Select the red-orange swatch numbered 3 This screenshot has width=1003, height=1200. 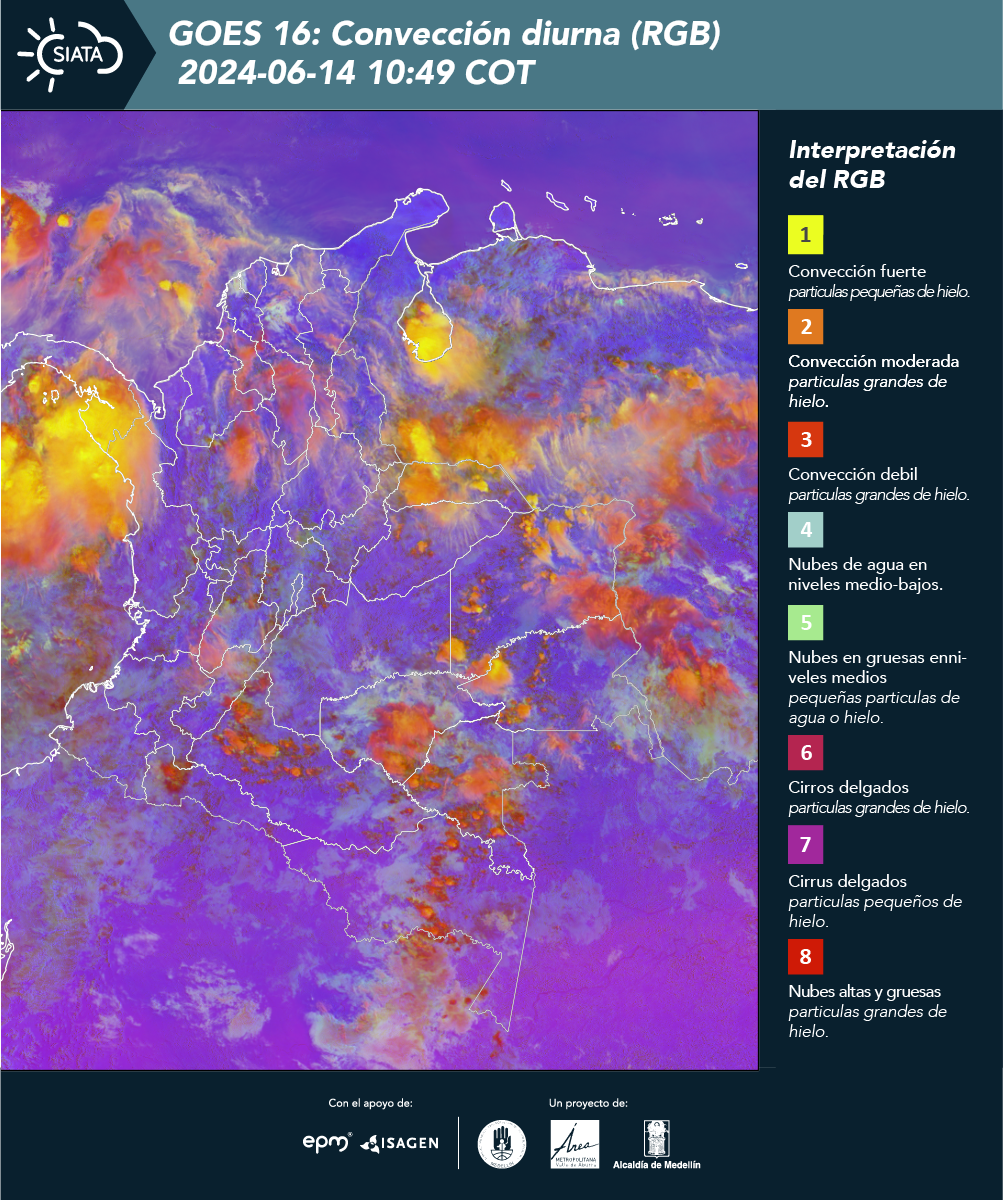point(805,439)
